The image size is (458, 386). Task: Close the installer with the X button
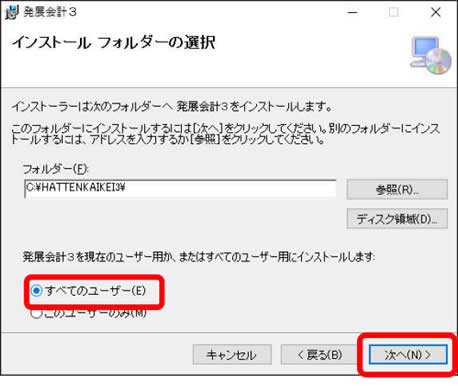pos(436,13)
